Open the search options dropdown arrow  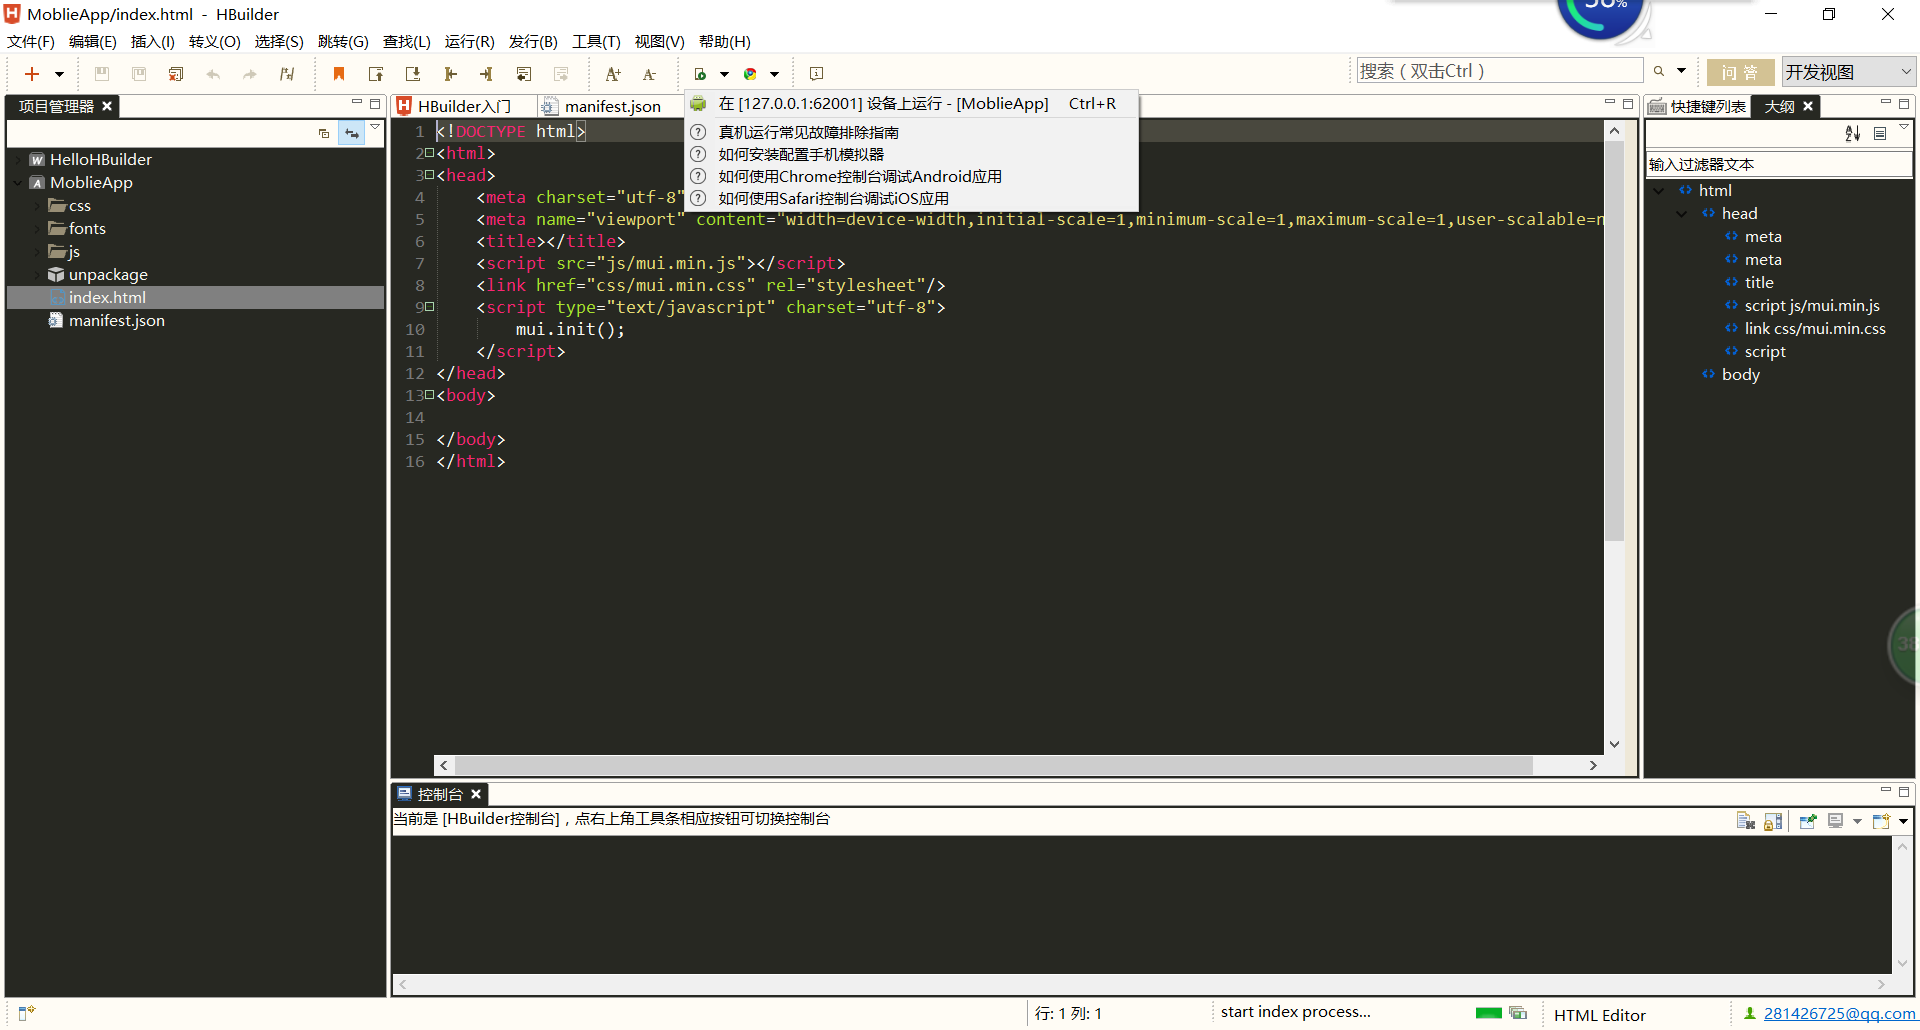coord(1681,71)
